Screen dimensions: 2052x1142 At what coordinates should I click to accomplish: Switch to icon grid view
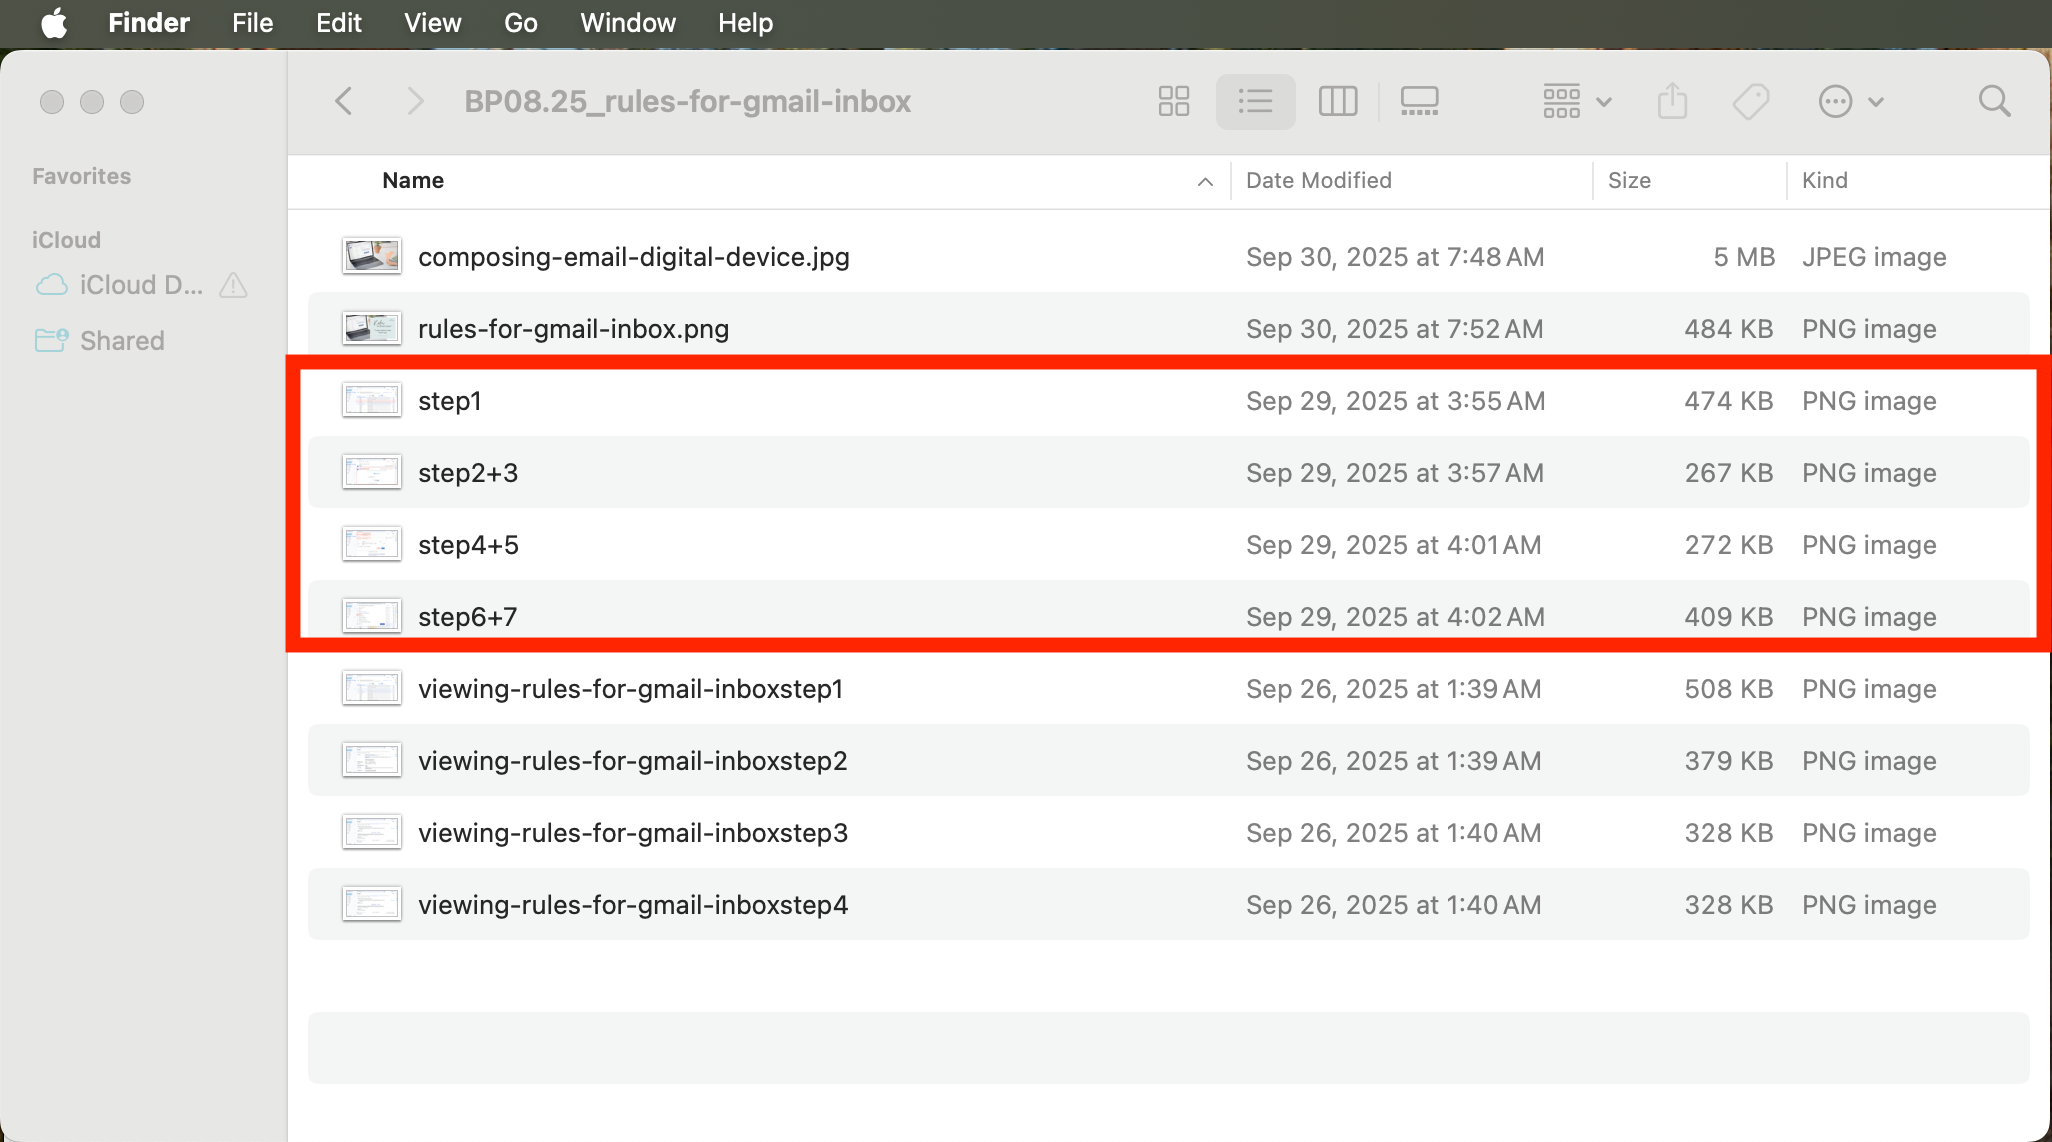pos(1173,101)
